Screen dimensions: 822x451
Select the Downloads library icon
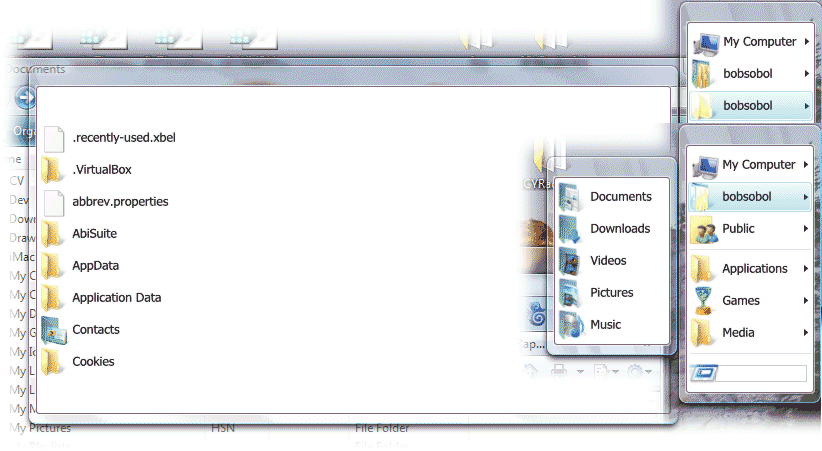(570, 229)
